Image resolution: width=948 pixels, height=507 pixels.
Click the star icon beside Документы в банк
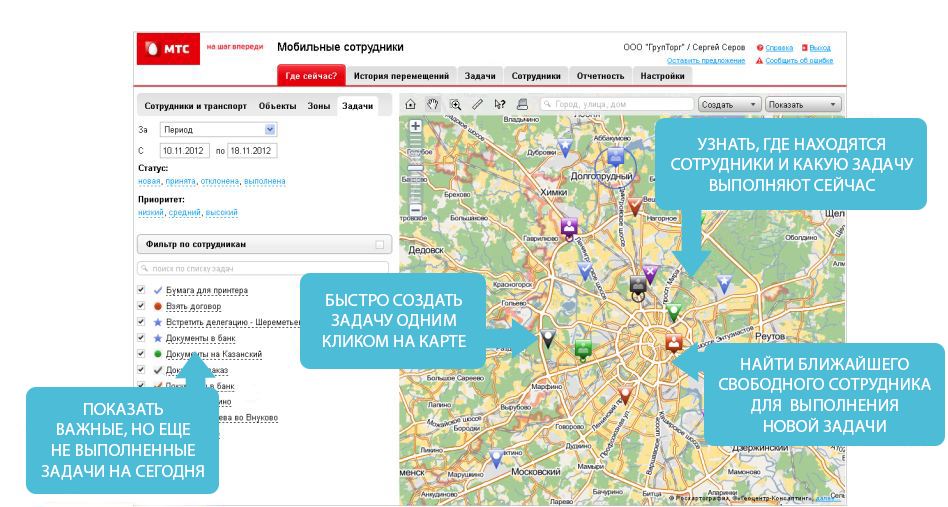(158, 338)
